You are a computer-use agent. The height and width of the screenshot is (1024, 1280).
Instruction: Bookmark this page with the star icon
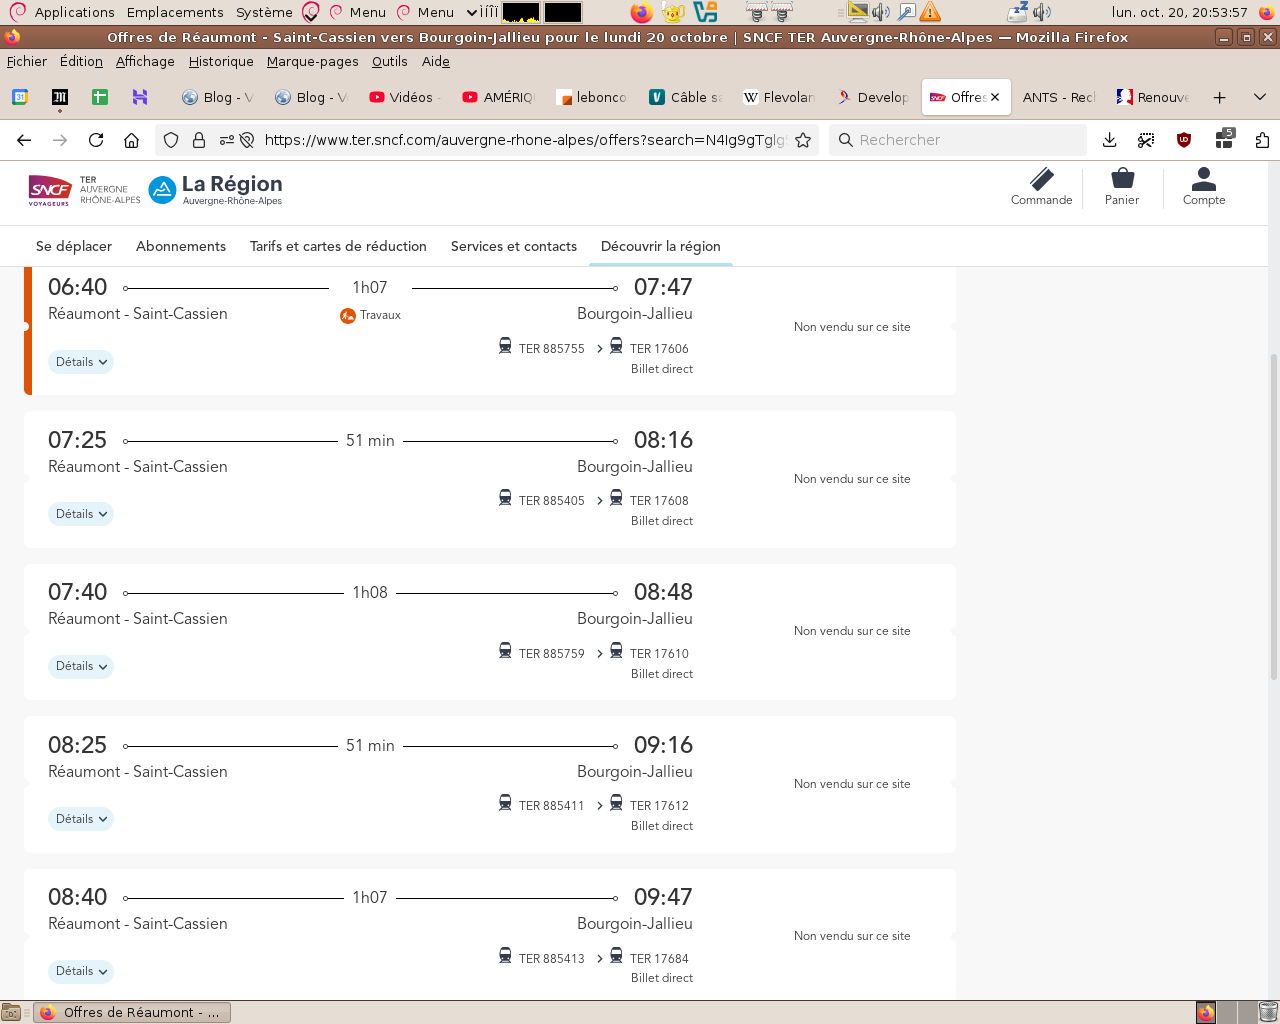[x=802, y=140]
